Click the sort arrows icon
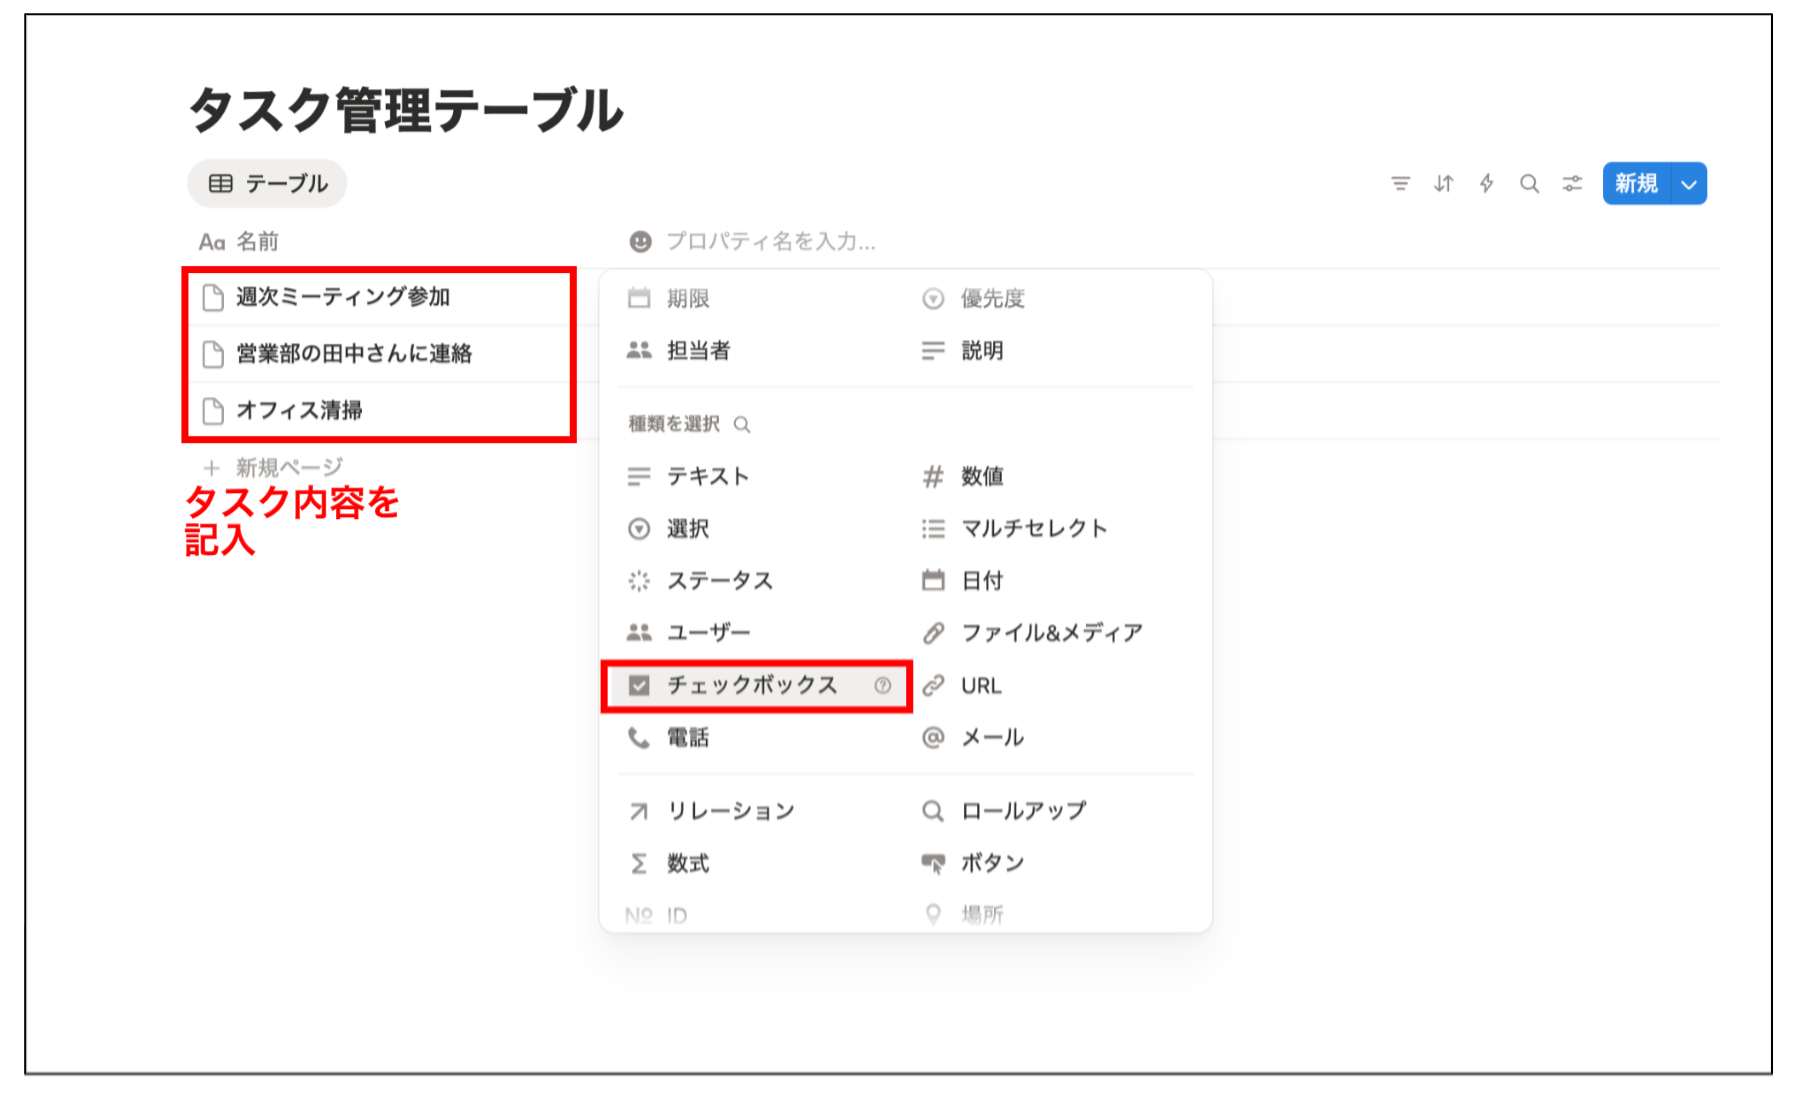The height and width of the screenshot is (1095, 1793). (x=1443, y=184)
